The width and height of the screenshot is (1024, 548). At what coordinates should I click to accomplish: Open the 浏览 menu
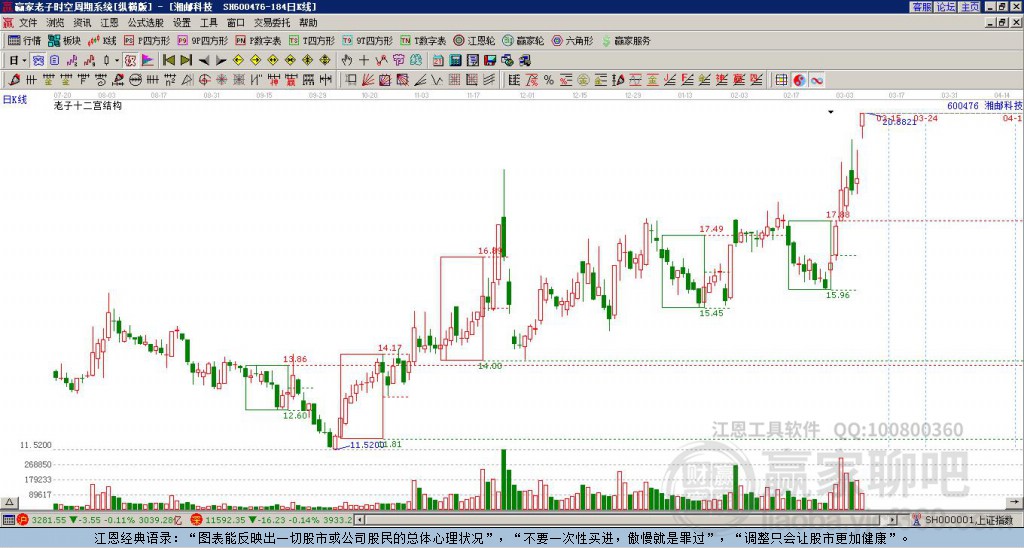pyautogui.click(x=56, y=23)
